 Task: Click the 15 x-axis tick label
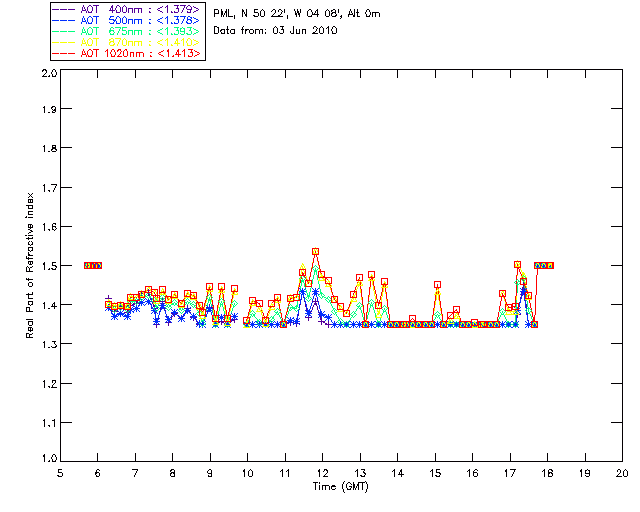[435, 473]
